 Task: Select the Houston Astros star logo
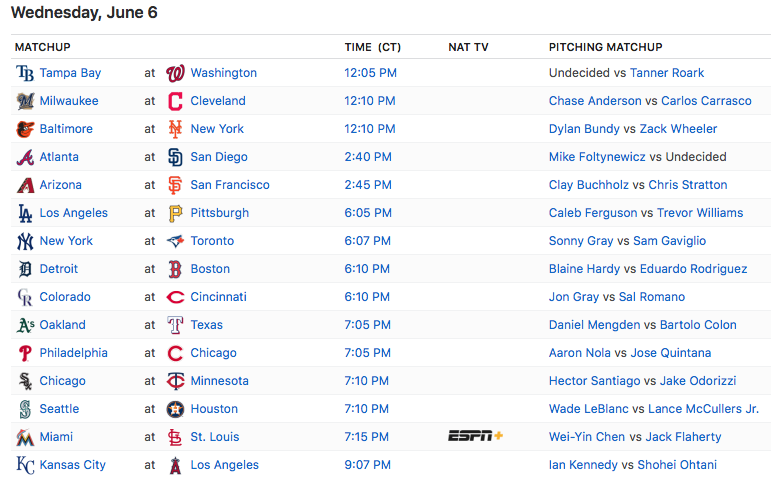point(176,409)
